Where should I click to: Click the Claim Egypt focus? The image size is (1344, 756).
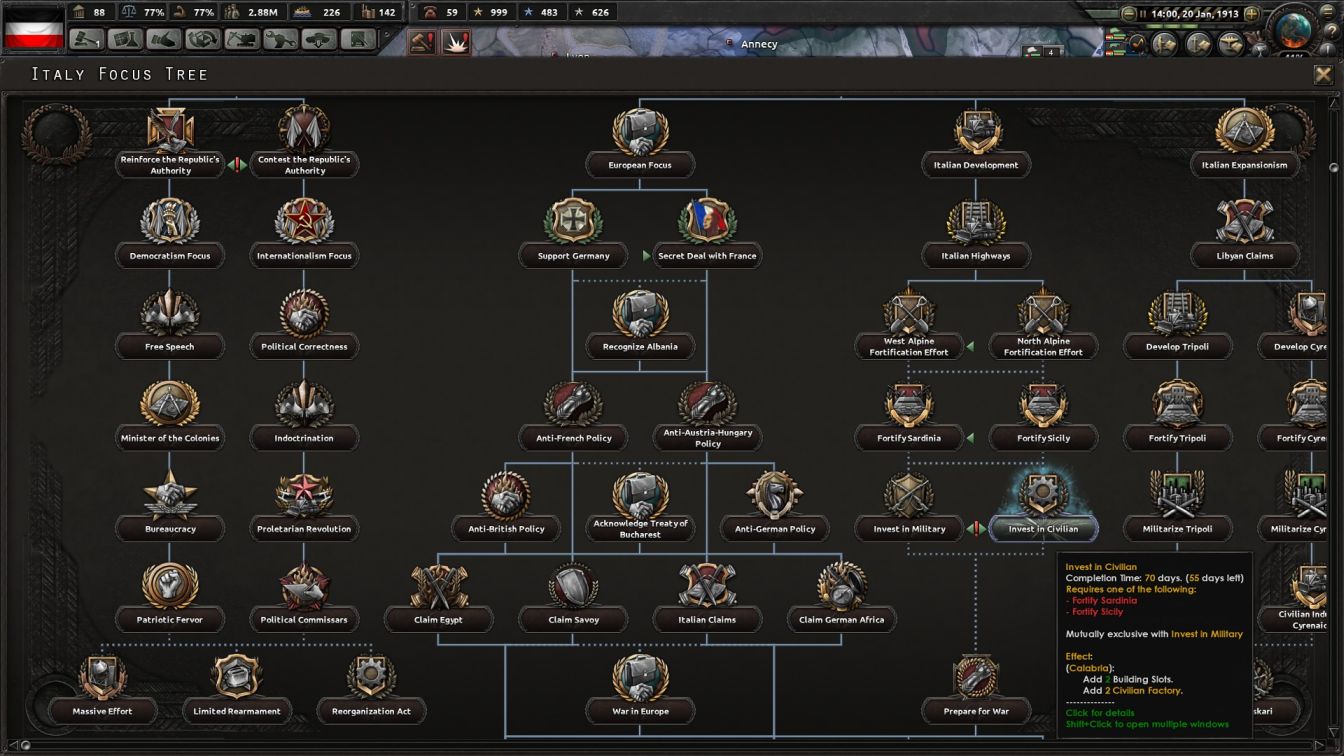[439, 597]
